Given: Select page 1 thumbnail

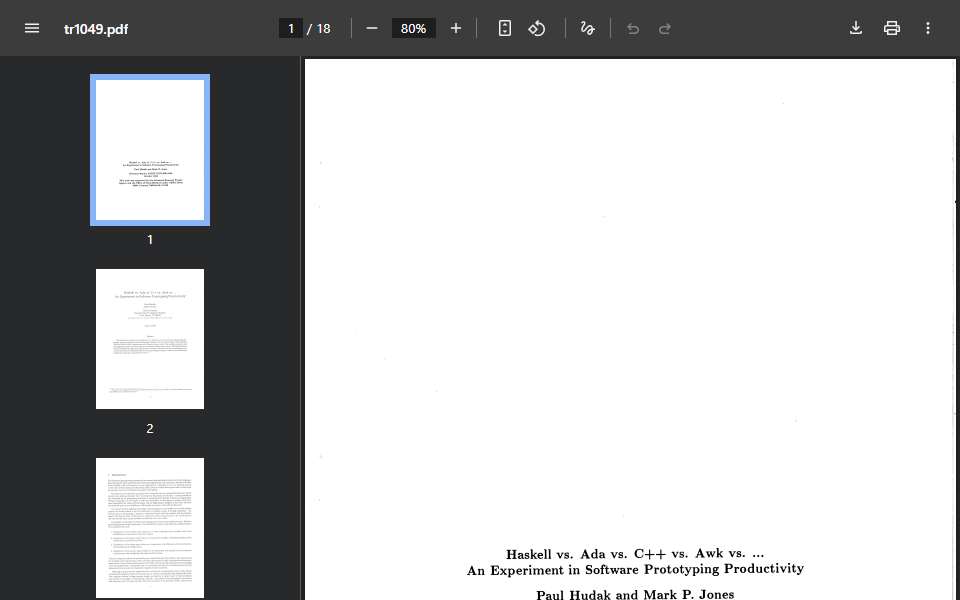Looking at the screenshot, I should [150, 150].
